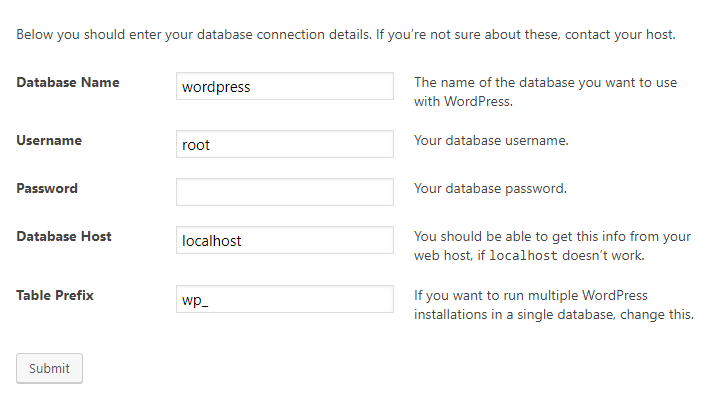This screenshot has height=399, width=716.
Task: Click the typed 'wordpress' value text
Action: tap(216, 87)
